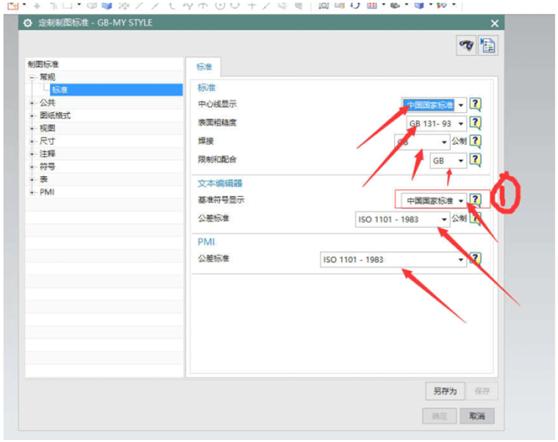Open help for 焊接 setting
Viewport: 558px width, 442px height.
[475, 141]
